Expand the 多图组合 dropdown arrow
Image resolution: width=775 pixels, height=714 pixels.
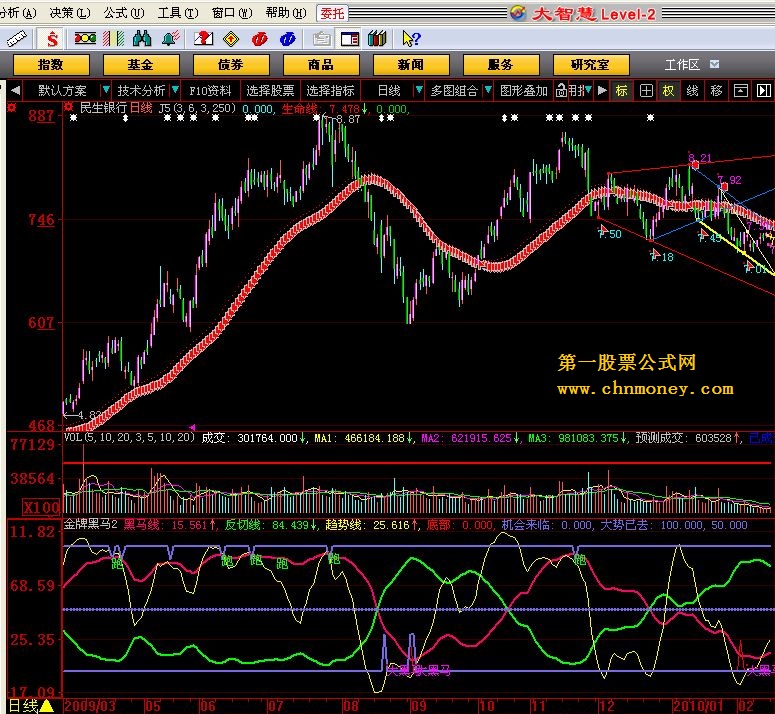[488, 90]
